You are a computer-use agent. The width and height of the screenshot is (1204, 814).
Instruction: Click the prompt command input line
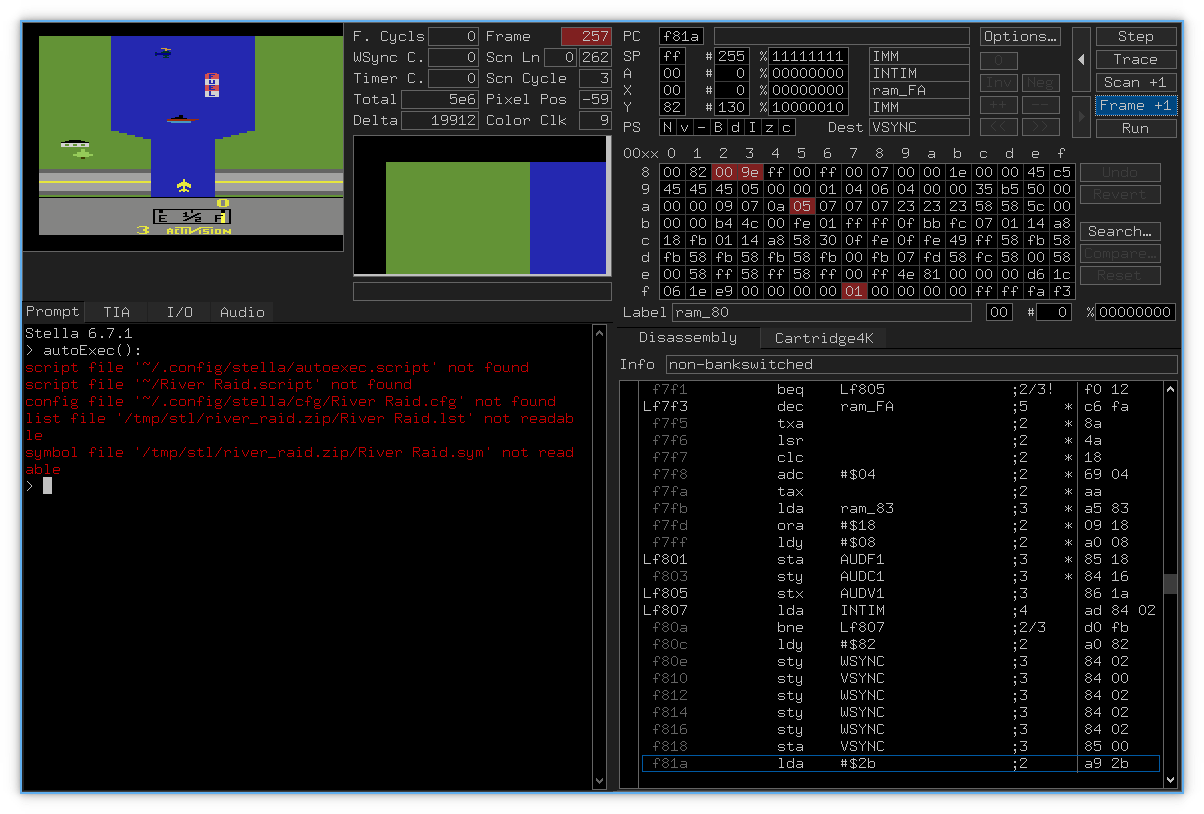point(307,486)
